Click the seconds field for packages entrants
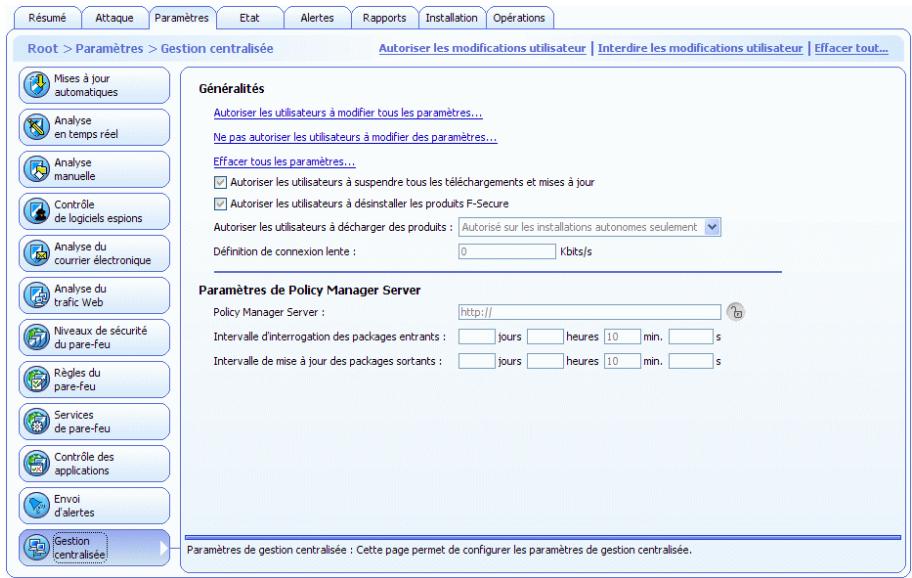This screenshot has height=578, width=912. (691, 337)
